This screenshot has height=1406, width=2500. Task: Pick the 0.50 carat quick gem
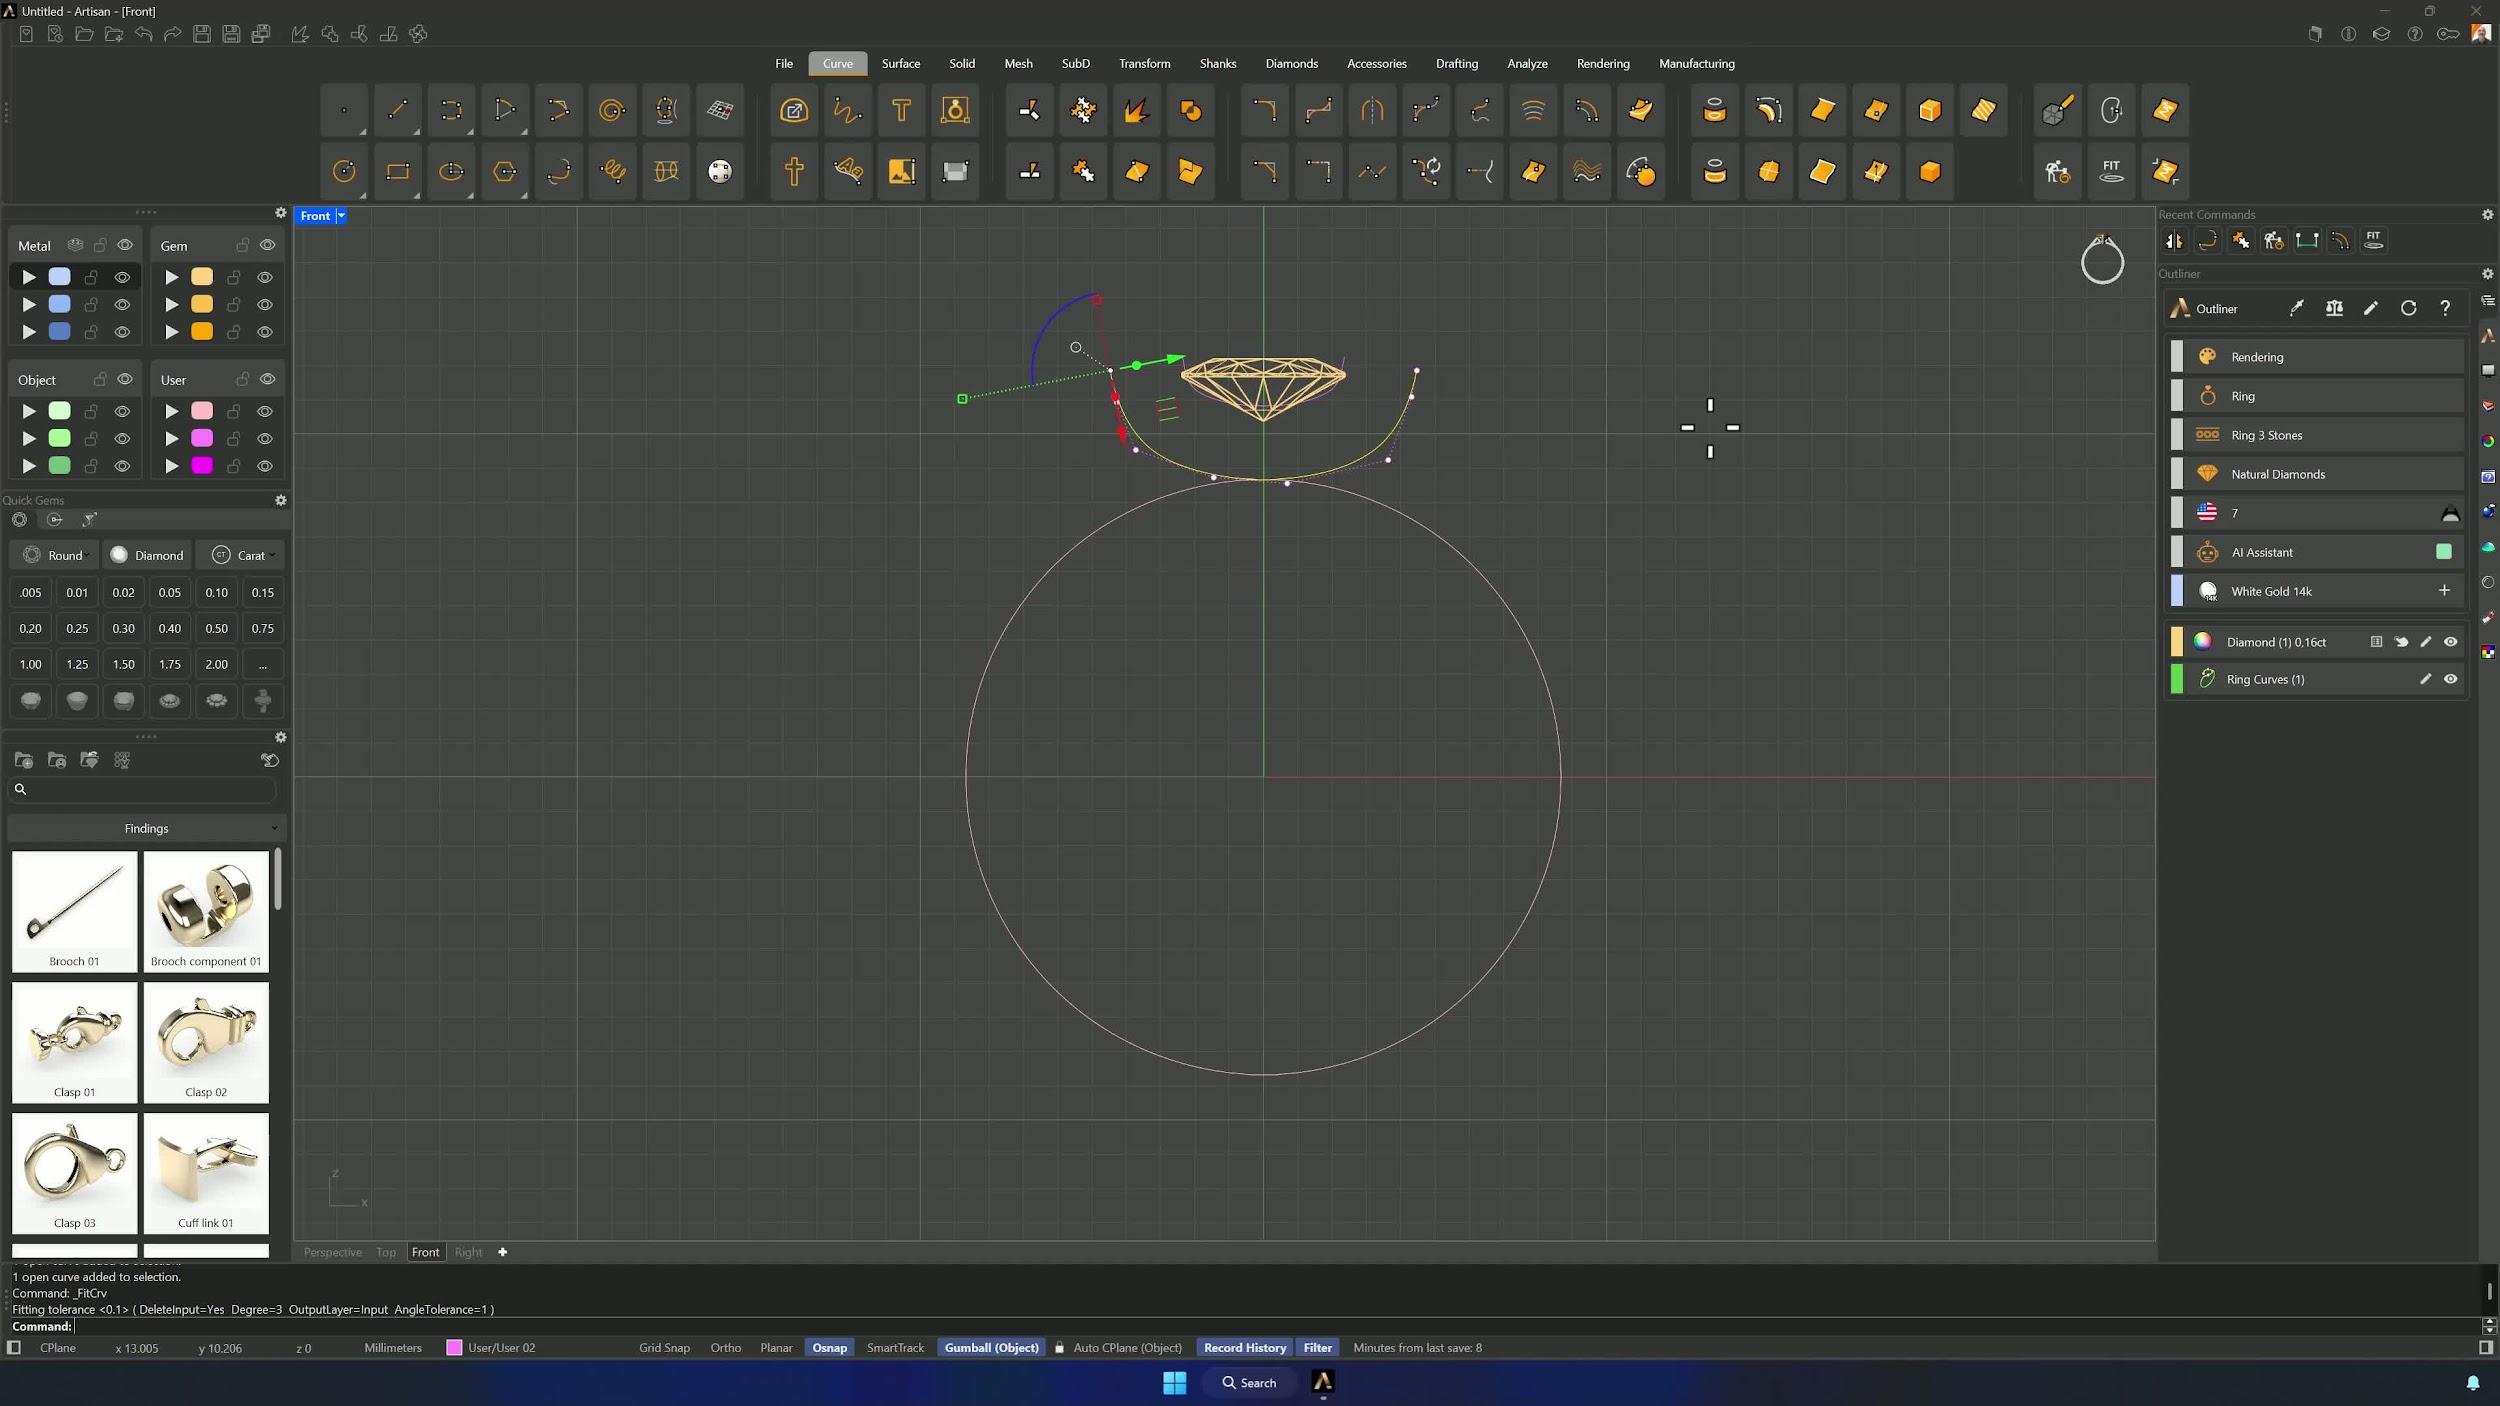pos(216,628)
